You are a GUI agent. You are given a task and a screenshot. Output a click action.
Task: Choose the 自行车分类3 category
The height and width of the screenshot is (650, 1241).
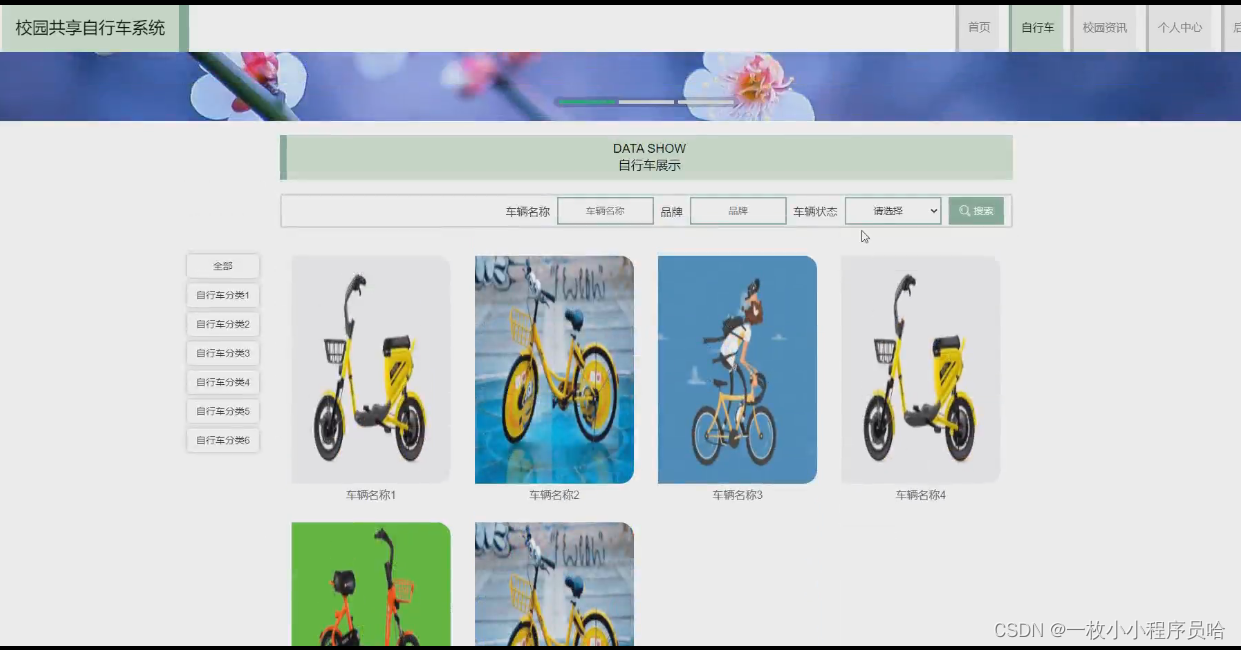223,353
